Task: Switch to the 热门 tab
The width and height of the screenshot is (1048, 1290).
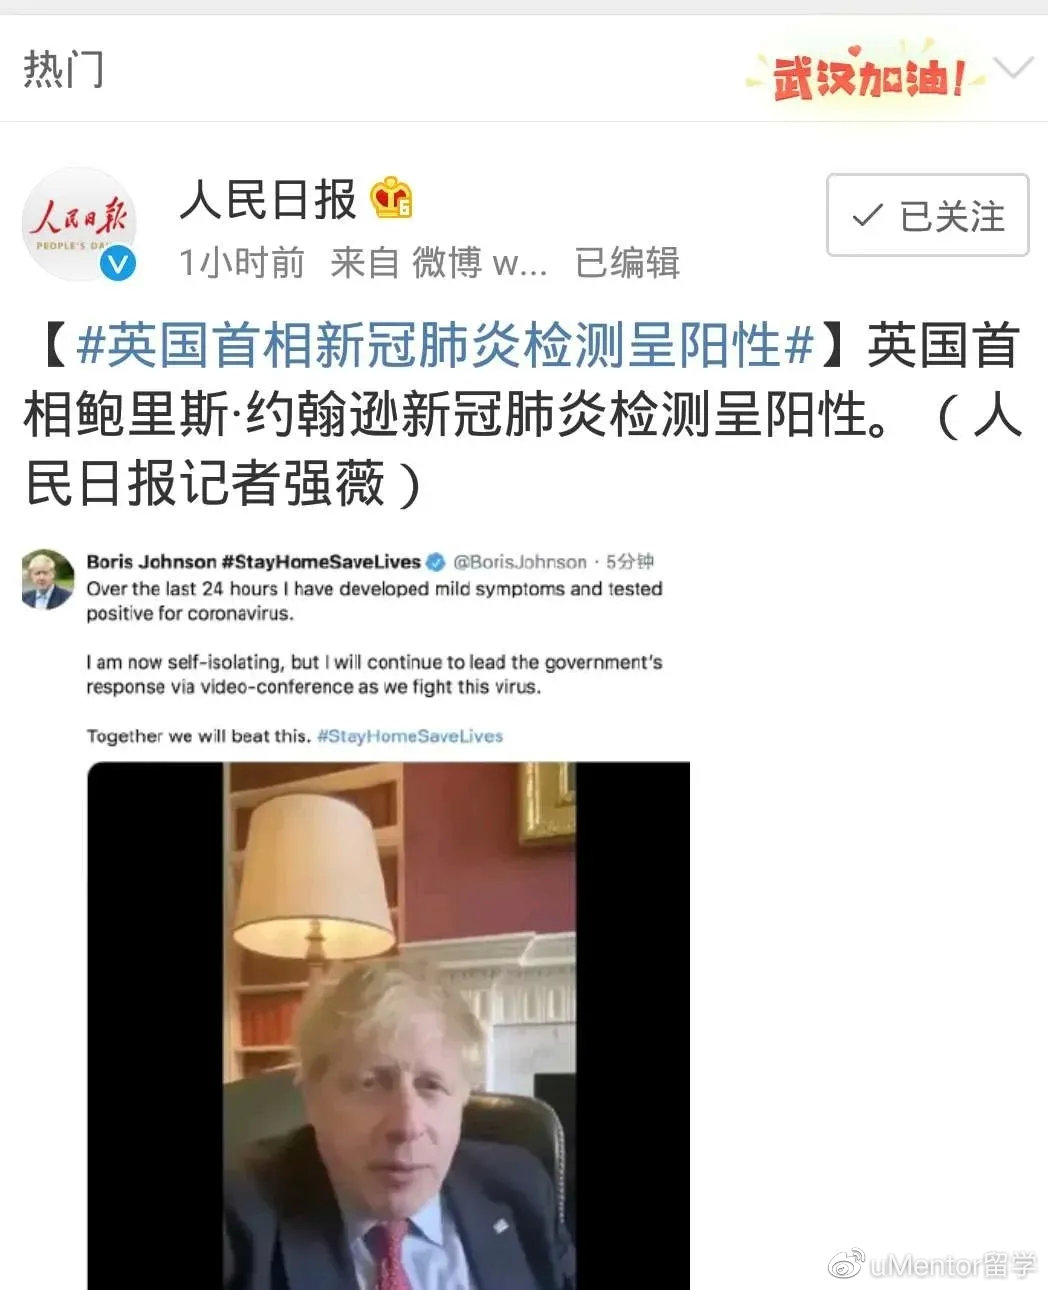Action: click(x=63, y=69)
